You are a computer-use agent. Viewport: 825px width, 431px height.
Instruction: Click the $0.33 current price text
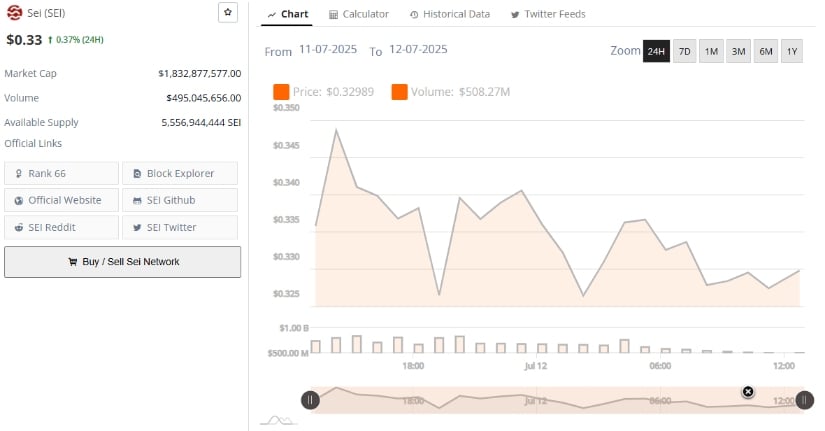[x=24, y=40]
